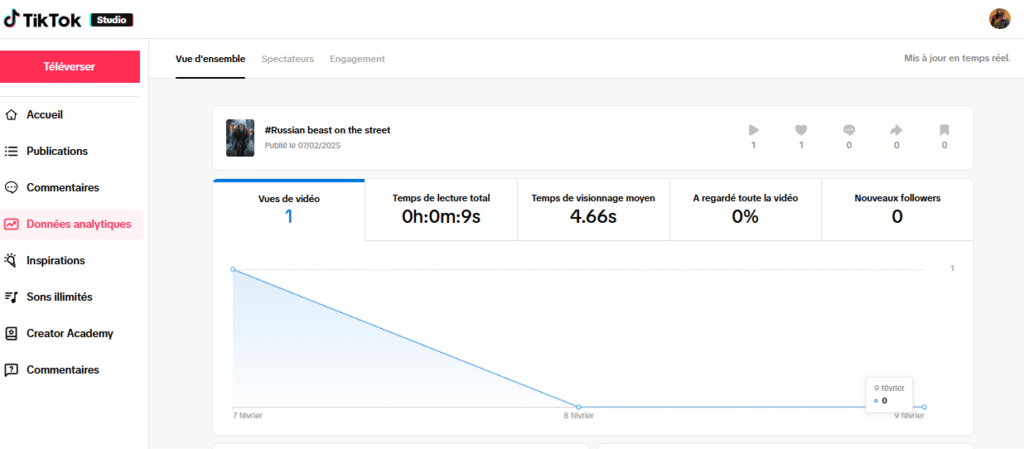The width and height of the screenshot is (1024, 449).
Task: Click the speech-bubble comment count icon
Action: (849, 130)
